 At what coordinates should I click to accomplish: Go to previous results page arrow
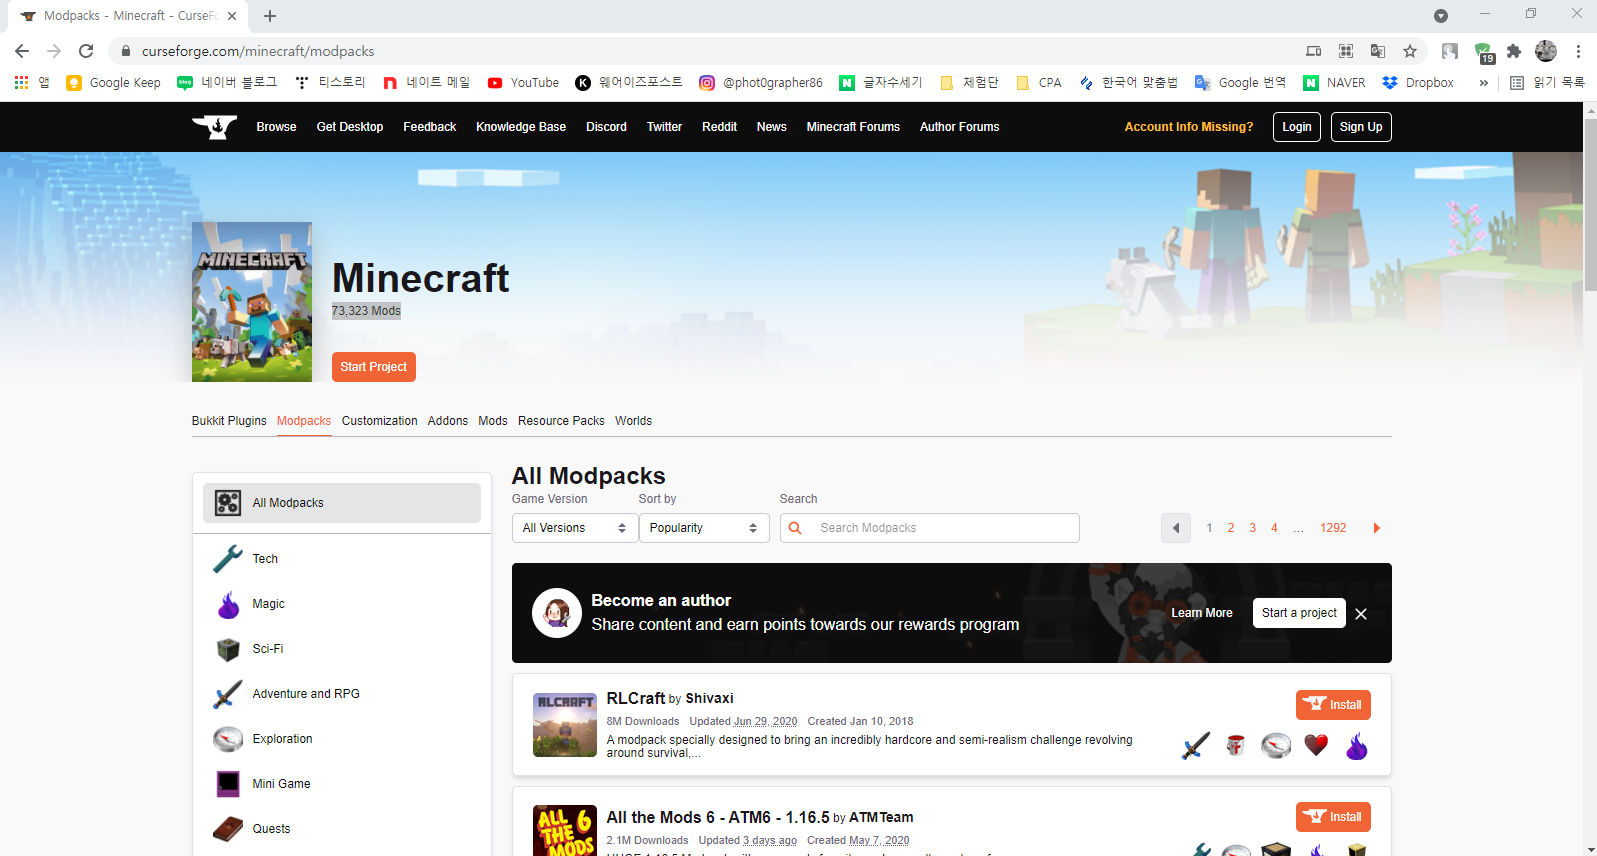pos(1176,528)
